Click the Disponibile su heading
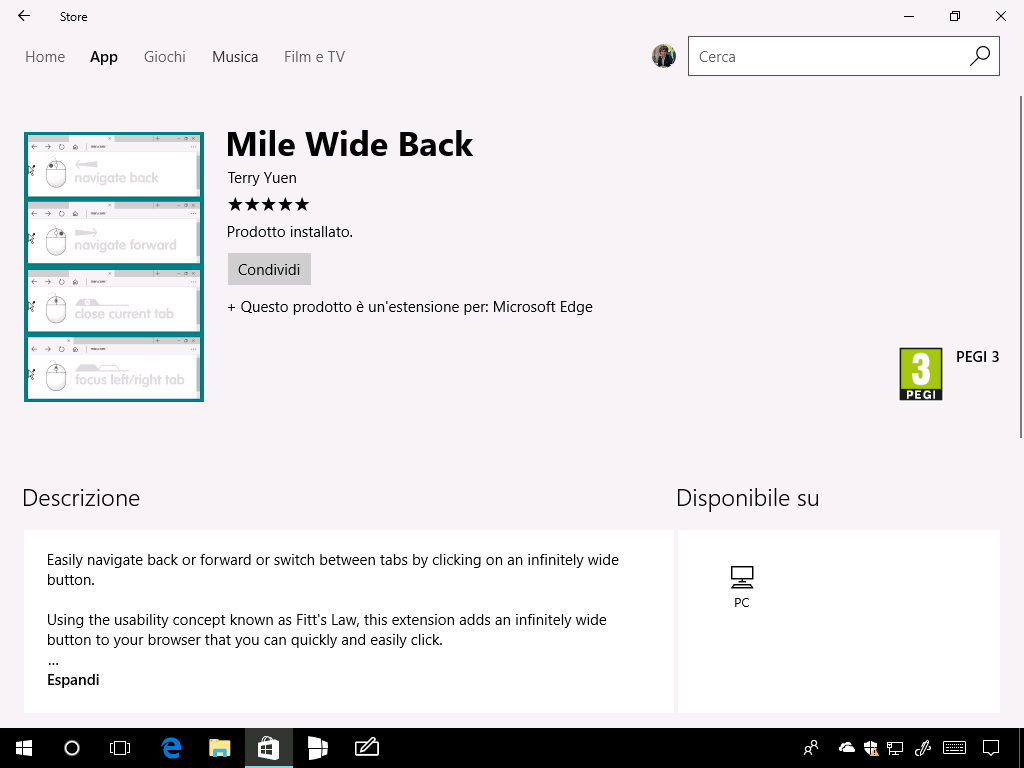The image size is (1024, 768). (x=747, y=498)
